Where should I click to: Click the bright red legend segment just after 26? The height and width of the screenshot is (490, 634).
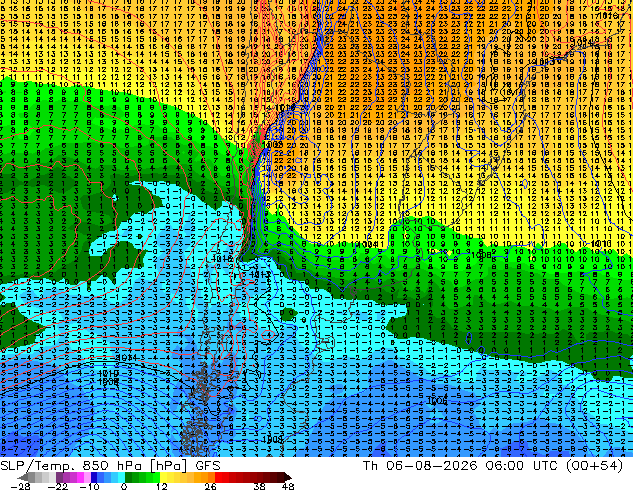tap(218, 477)
